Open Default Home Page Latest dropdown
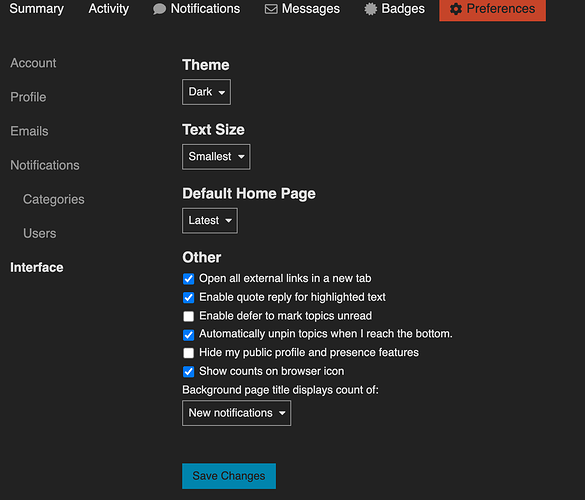 click(210, 221)
